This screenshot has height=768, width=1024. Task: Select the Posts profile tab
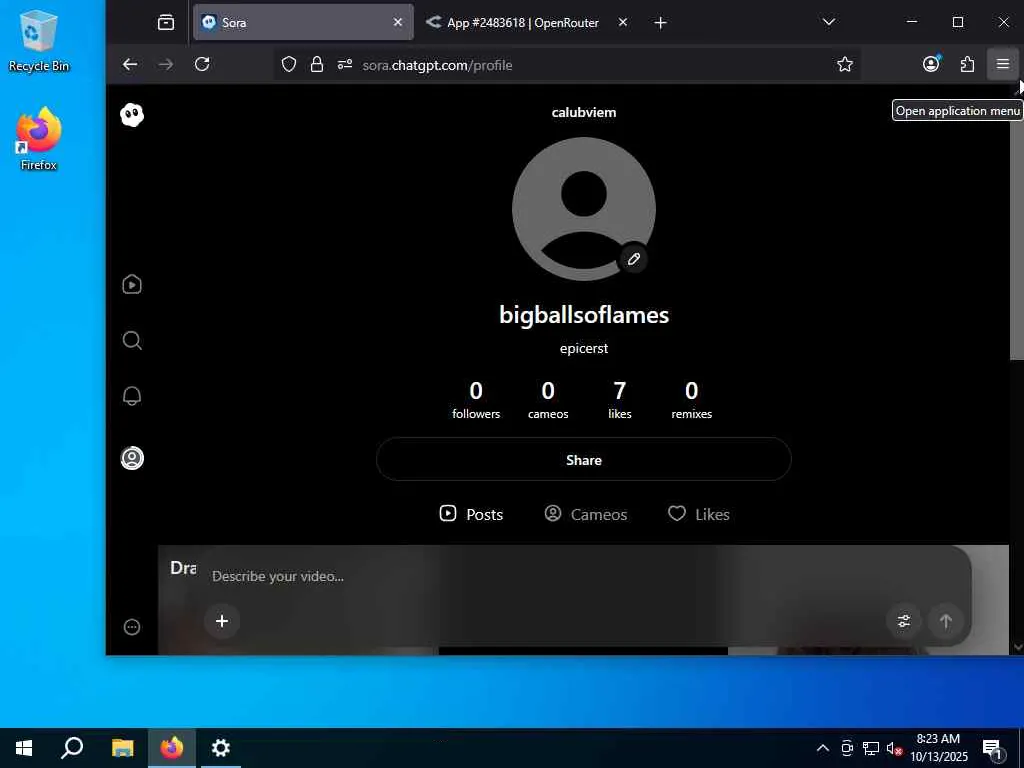click(471, 514)
